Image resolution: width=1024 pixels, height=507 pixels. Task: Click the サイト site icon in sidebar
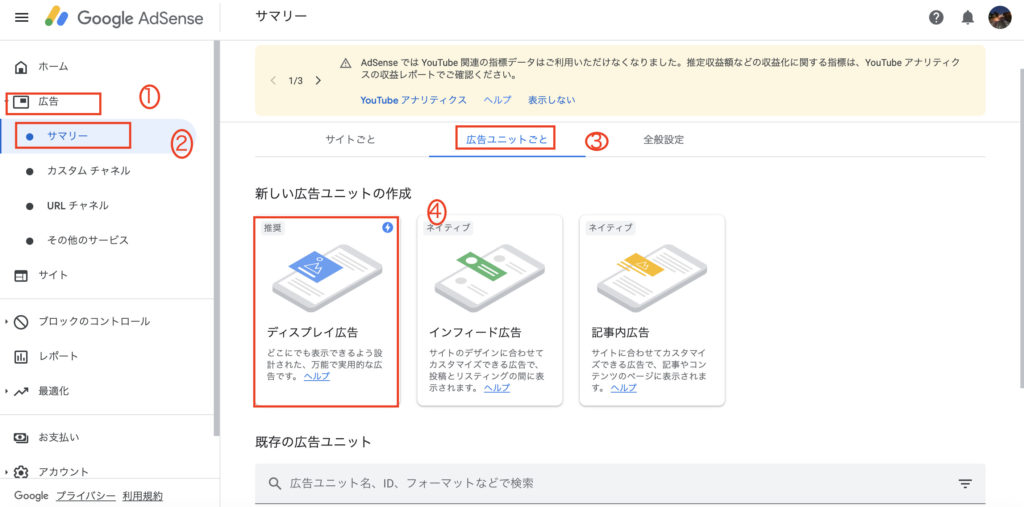[22, 276]
